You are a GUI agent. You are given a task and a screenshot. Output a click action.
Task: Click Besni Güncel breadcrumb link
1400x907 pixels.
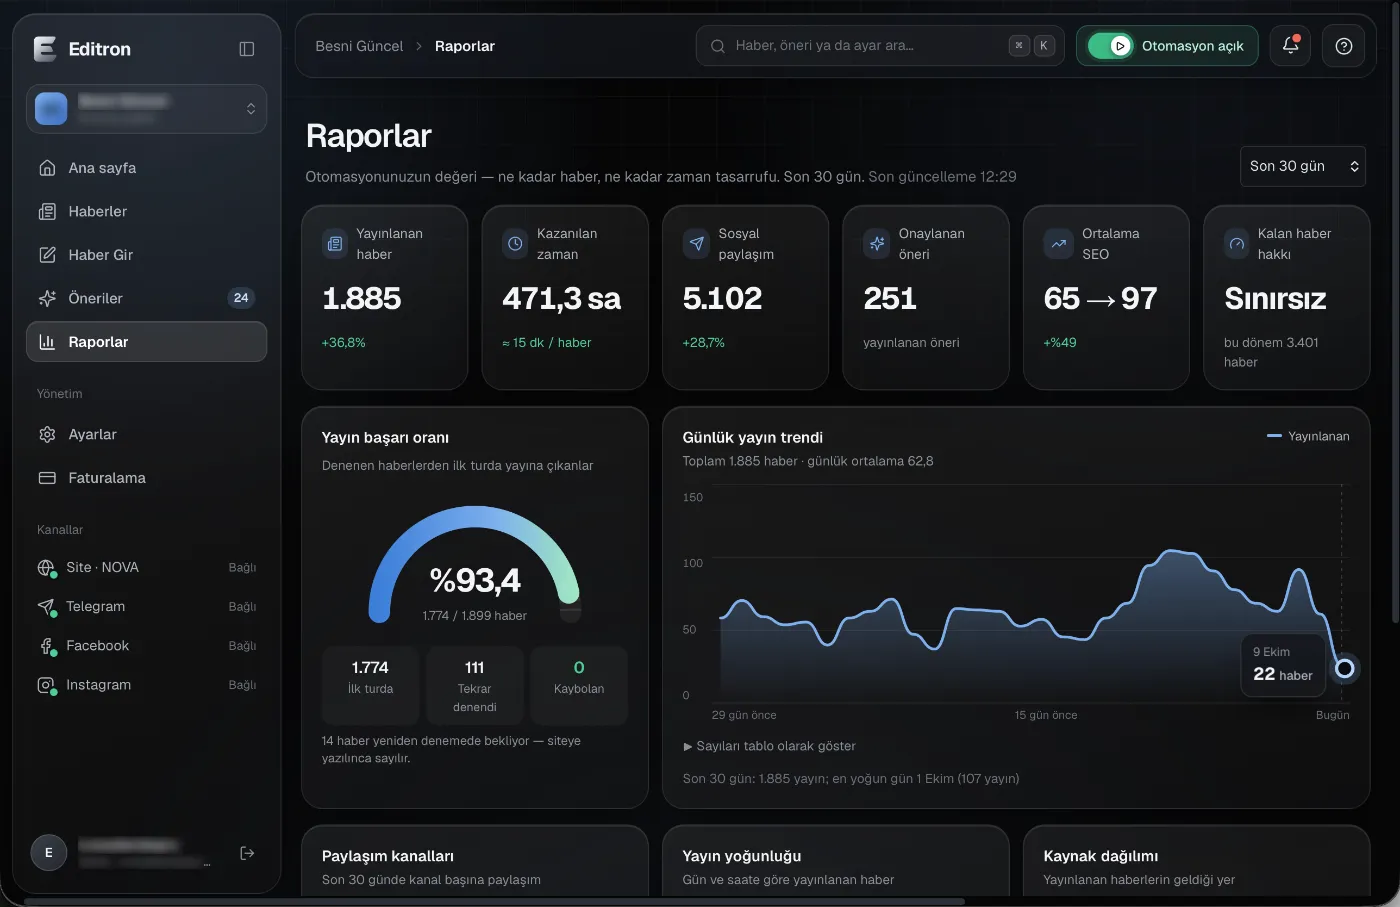(x=359, y=46)
